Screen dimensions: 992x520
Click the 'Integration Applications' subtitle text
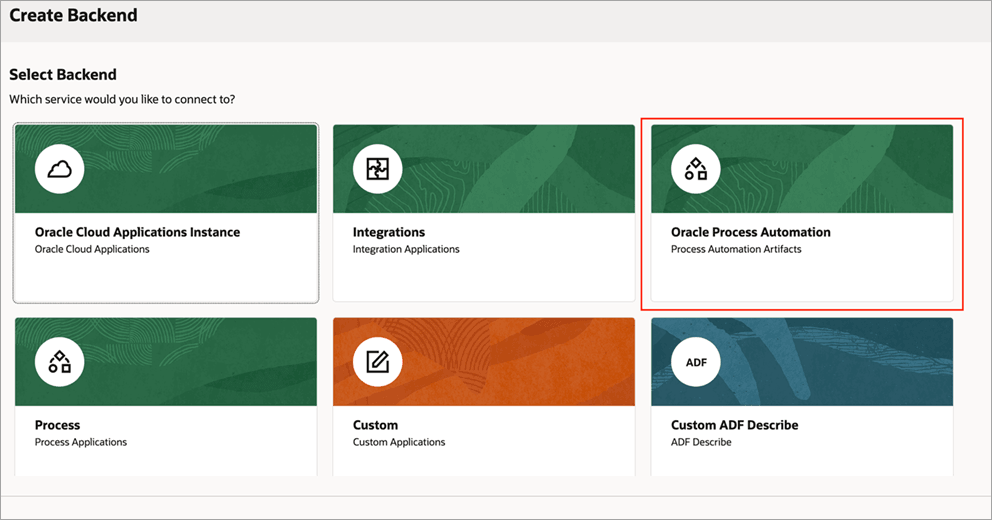point(406,249)
